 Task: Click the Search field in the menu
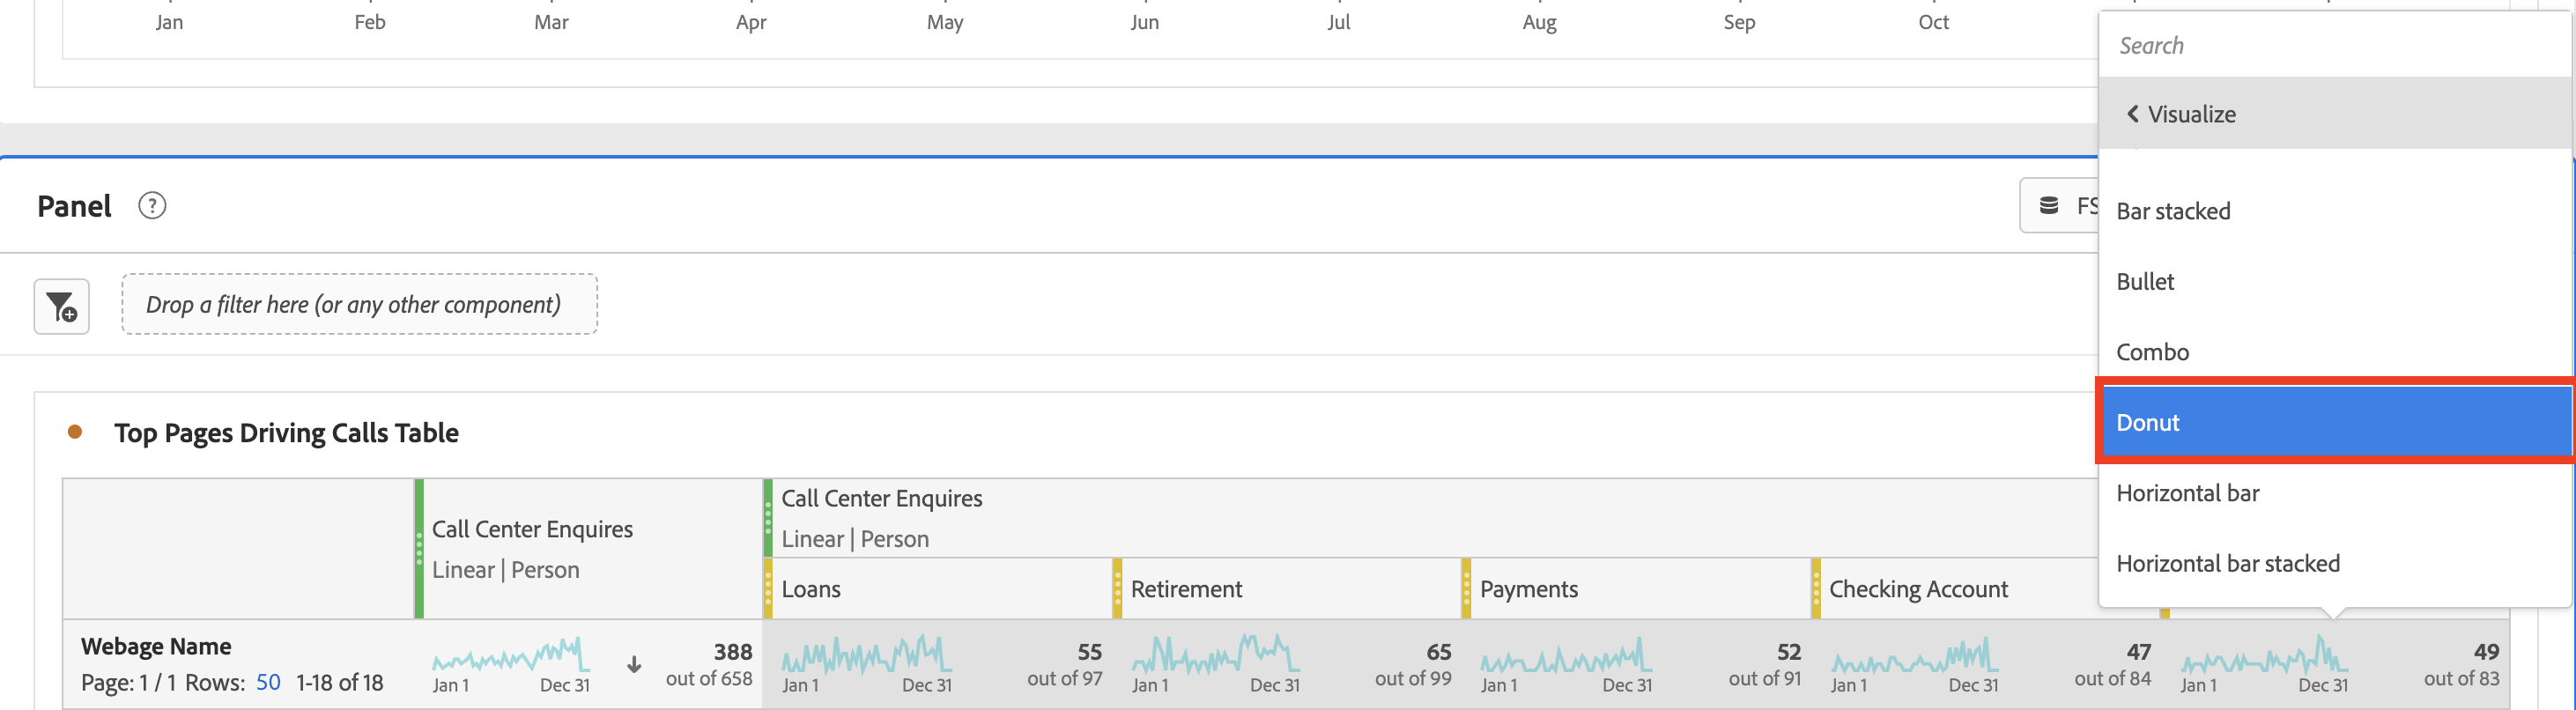[2334, 46]
